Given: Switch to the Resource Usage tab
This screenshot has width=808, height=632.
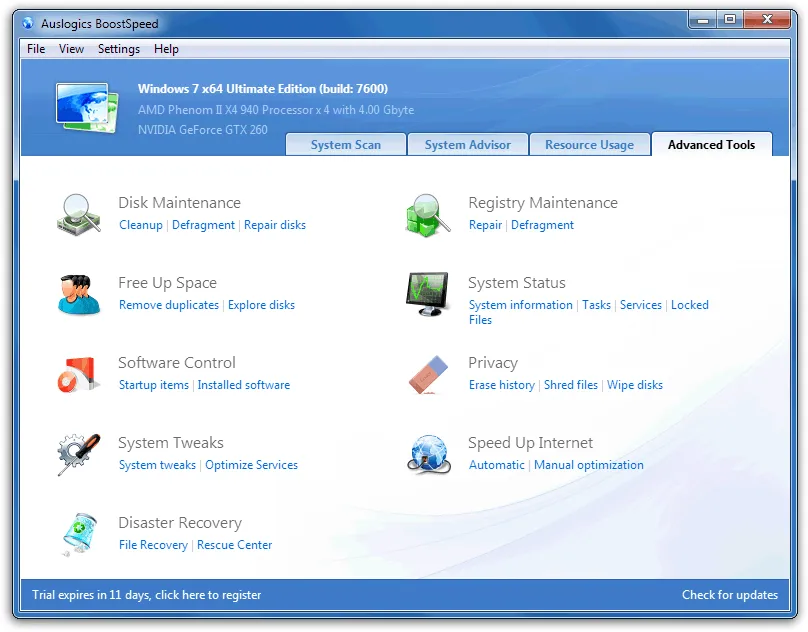Looking at the screenshot, I should pyautogui.click(x=589, y=145).
